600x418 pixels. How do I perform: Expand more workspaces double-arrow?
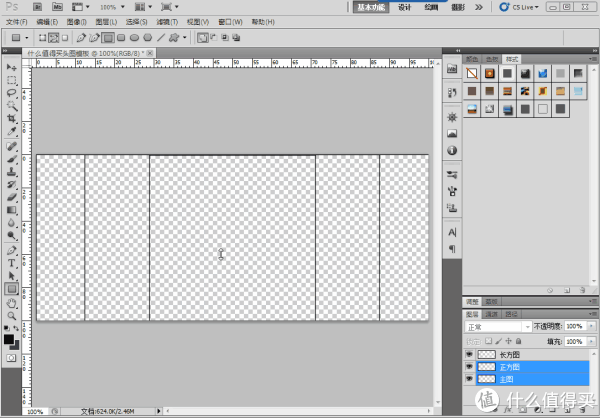click(x=479, y=7)
